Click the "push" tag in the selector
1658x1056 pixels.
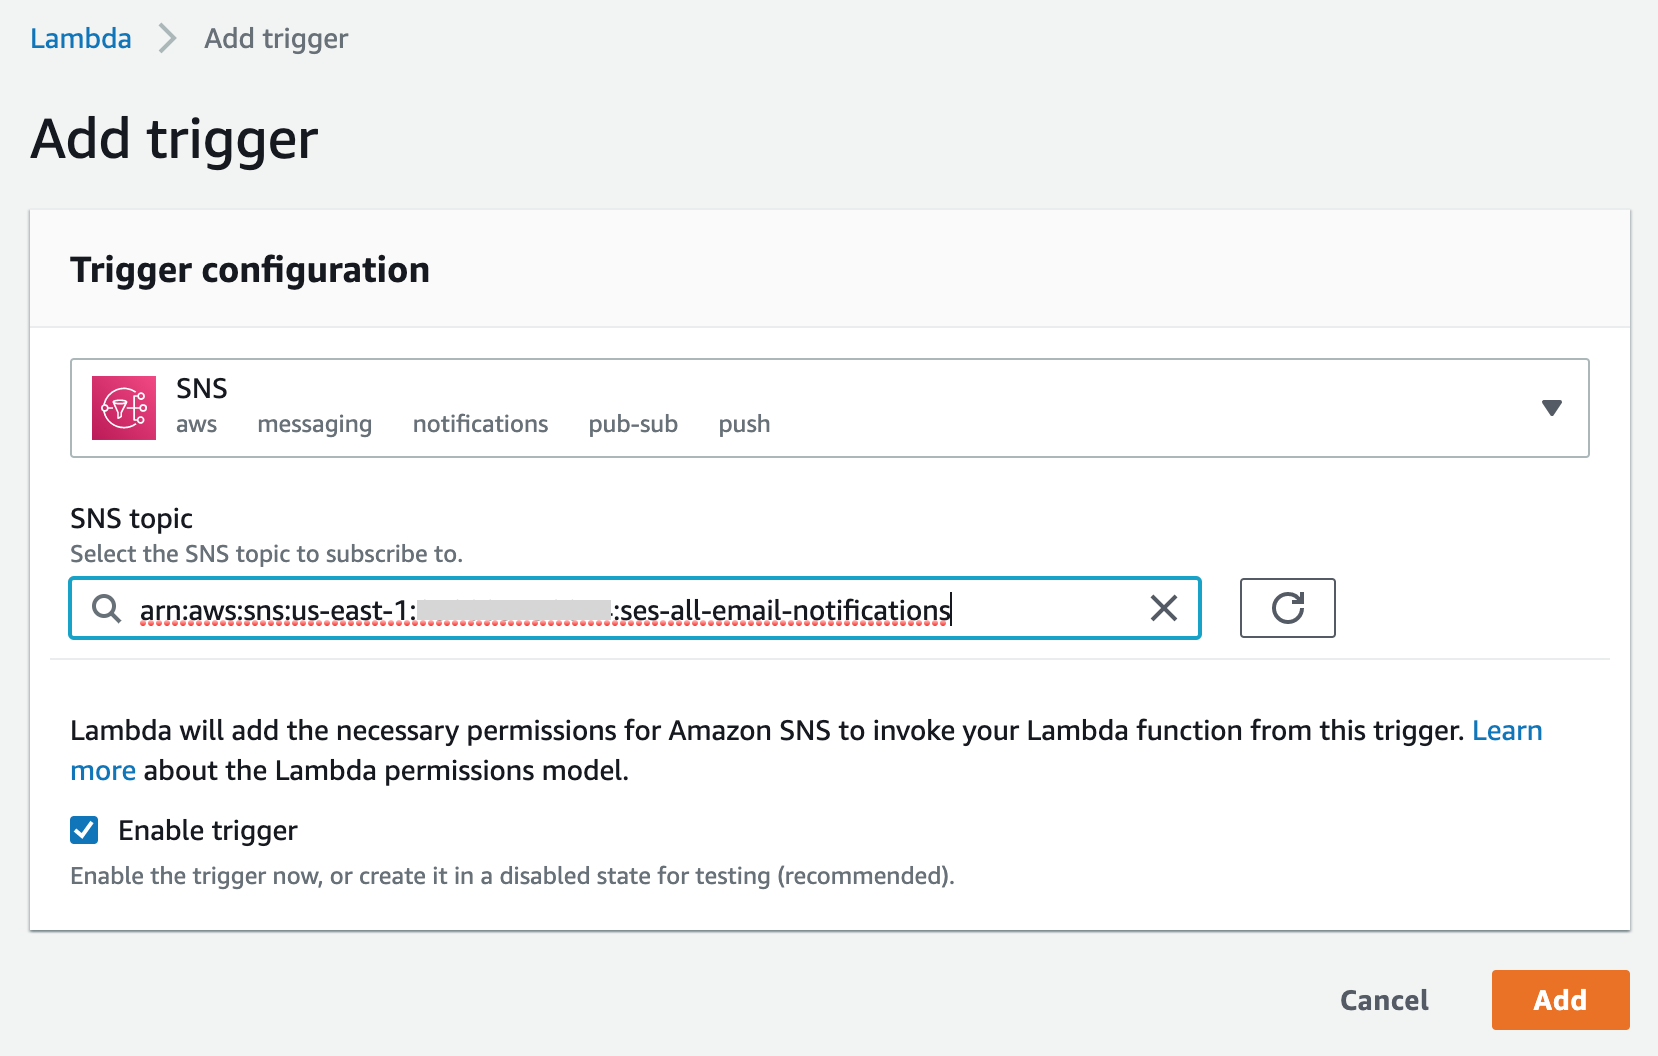click(744, 425)
